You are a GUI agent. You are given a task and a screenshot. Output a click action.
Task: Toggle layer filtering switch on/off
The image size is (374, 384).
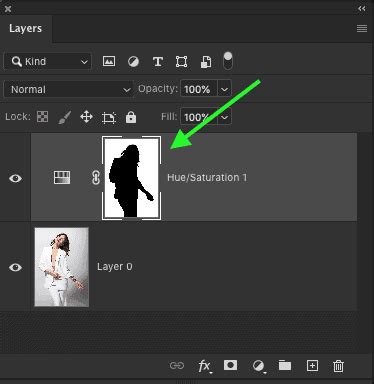228,61
